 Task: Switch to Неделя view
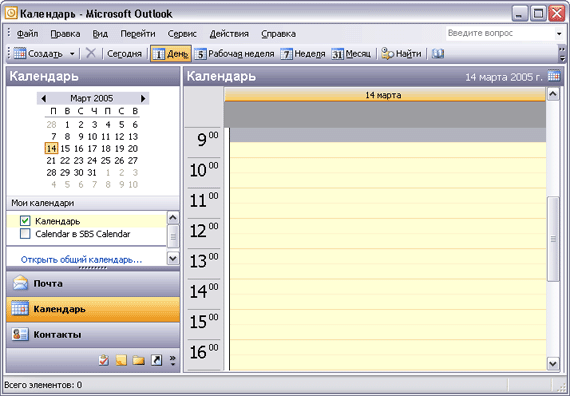[x=303, y=54]
